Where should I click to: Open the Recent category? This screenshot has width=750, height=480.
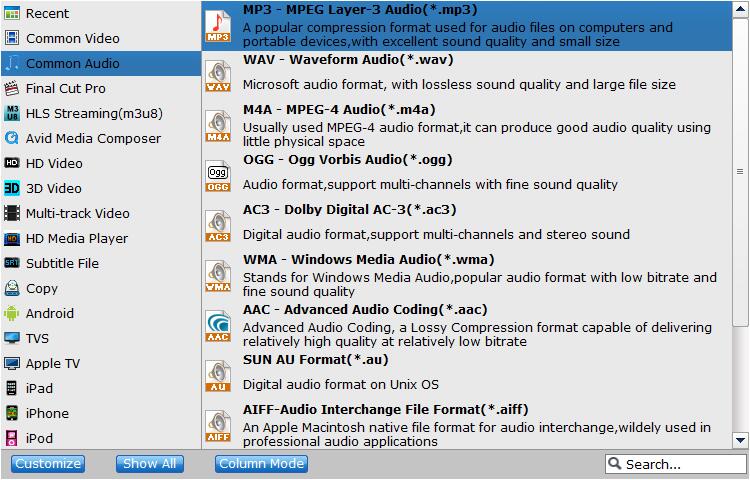pos(101,13)
